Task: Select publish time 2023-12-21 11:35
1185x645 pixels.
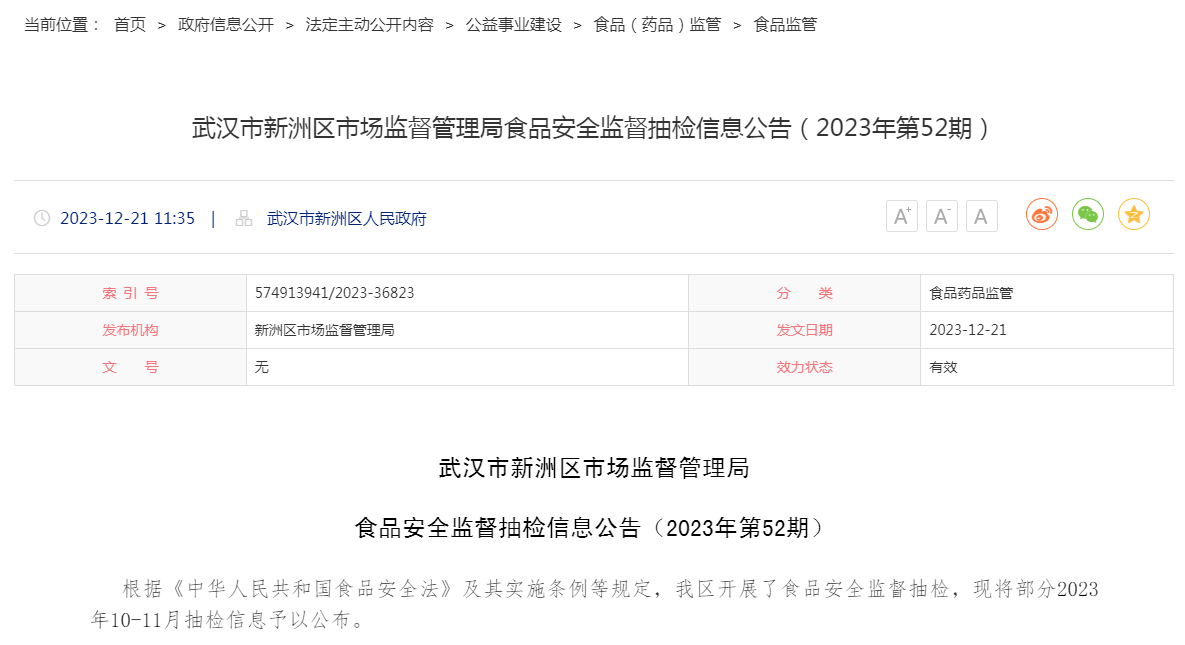Action: pos(128,219)
